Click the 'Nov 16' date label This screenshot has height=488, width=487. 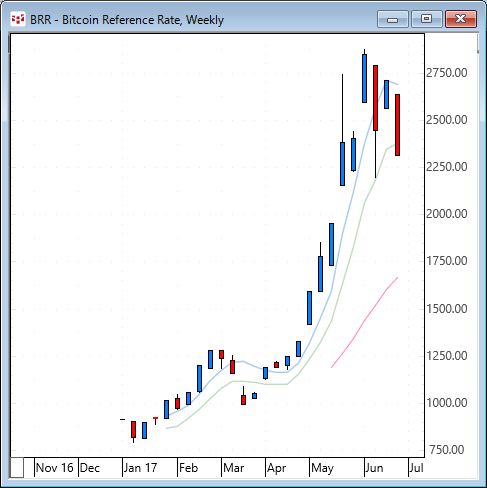54,468
